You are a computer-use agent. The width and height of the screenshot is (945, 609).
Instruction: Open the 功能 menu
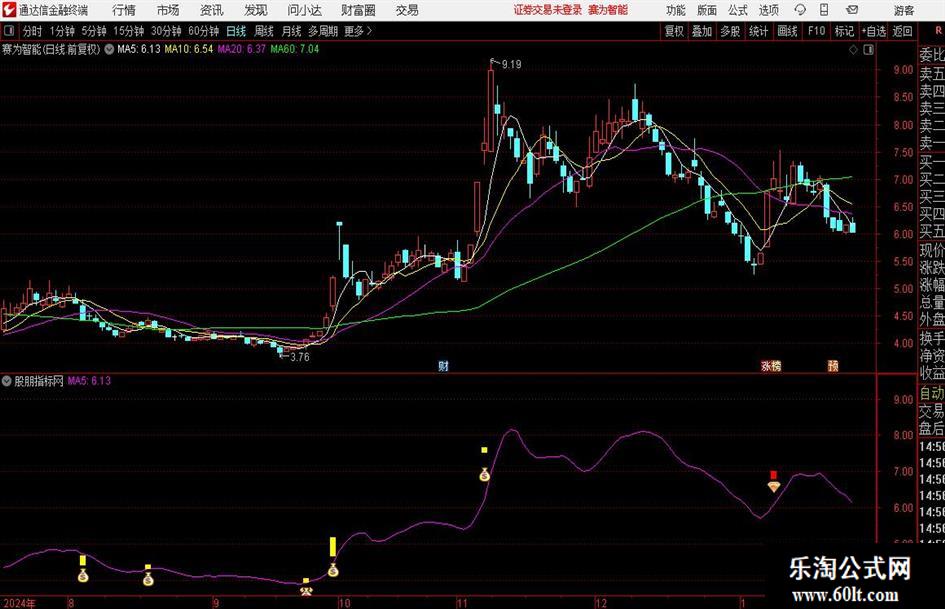(x=676, y=10)
